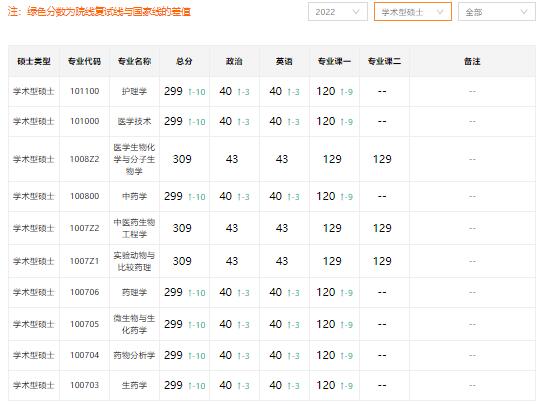Expand the 全部 filter dropdown
Screen dimensions: 542x407
pos(496,12)
